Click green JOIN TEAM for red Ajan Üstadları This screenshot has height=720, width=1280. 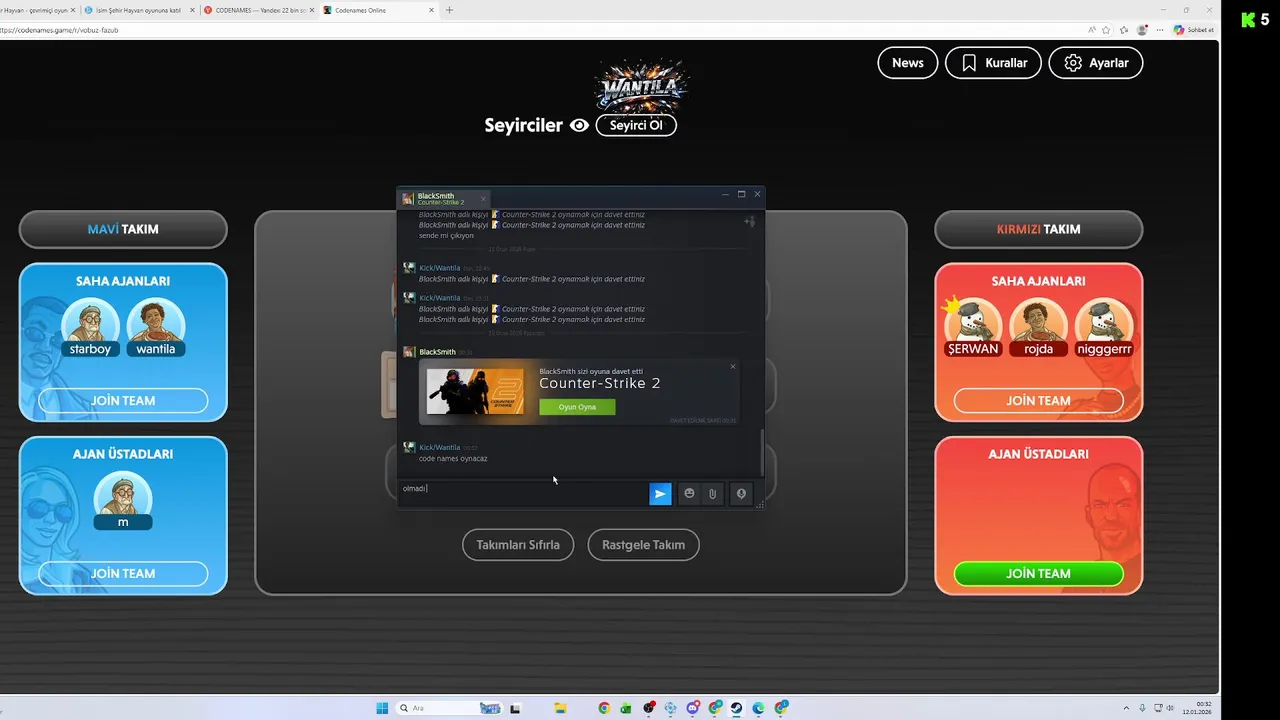coord(1039,574)
